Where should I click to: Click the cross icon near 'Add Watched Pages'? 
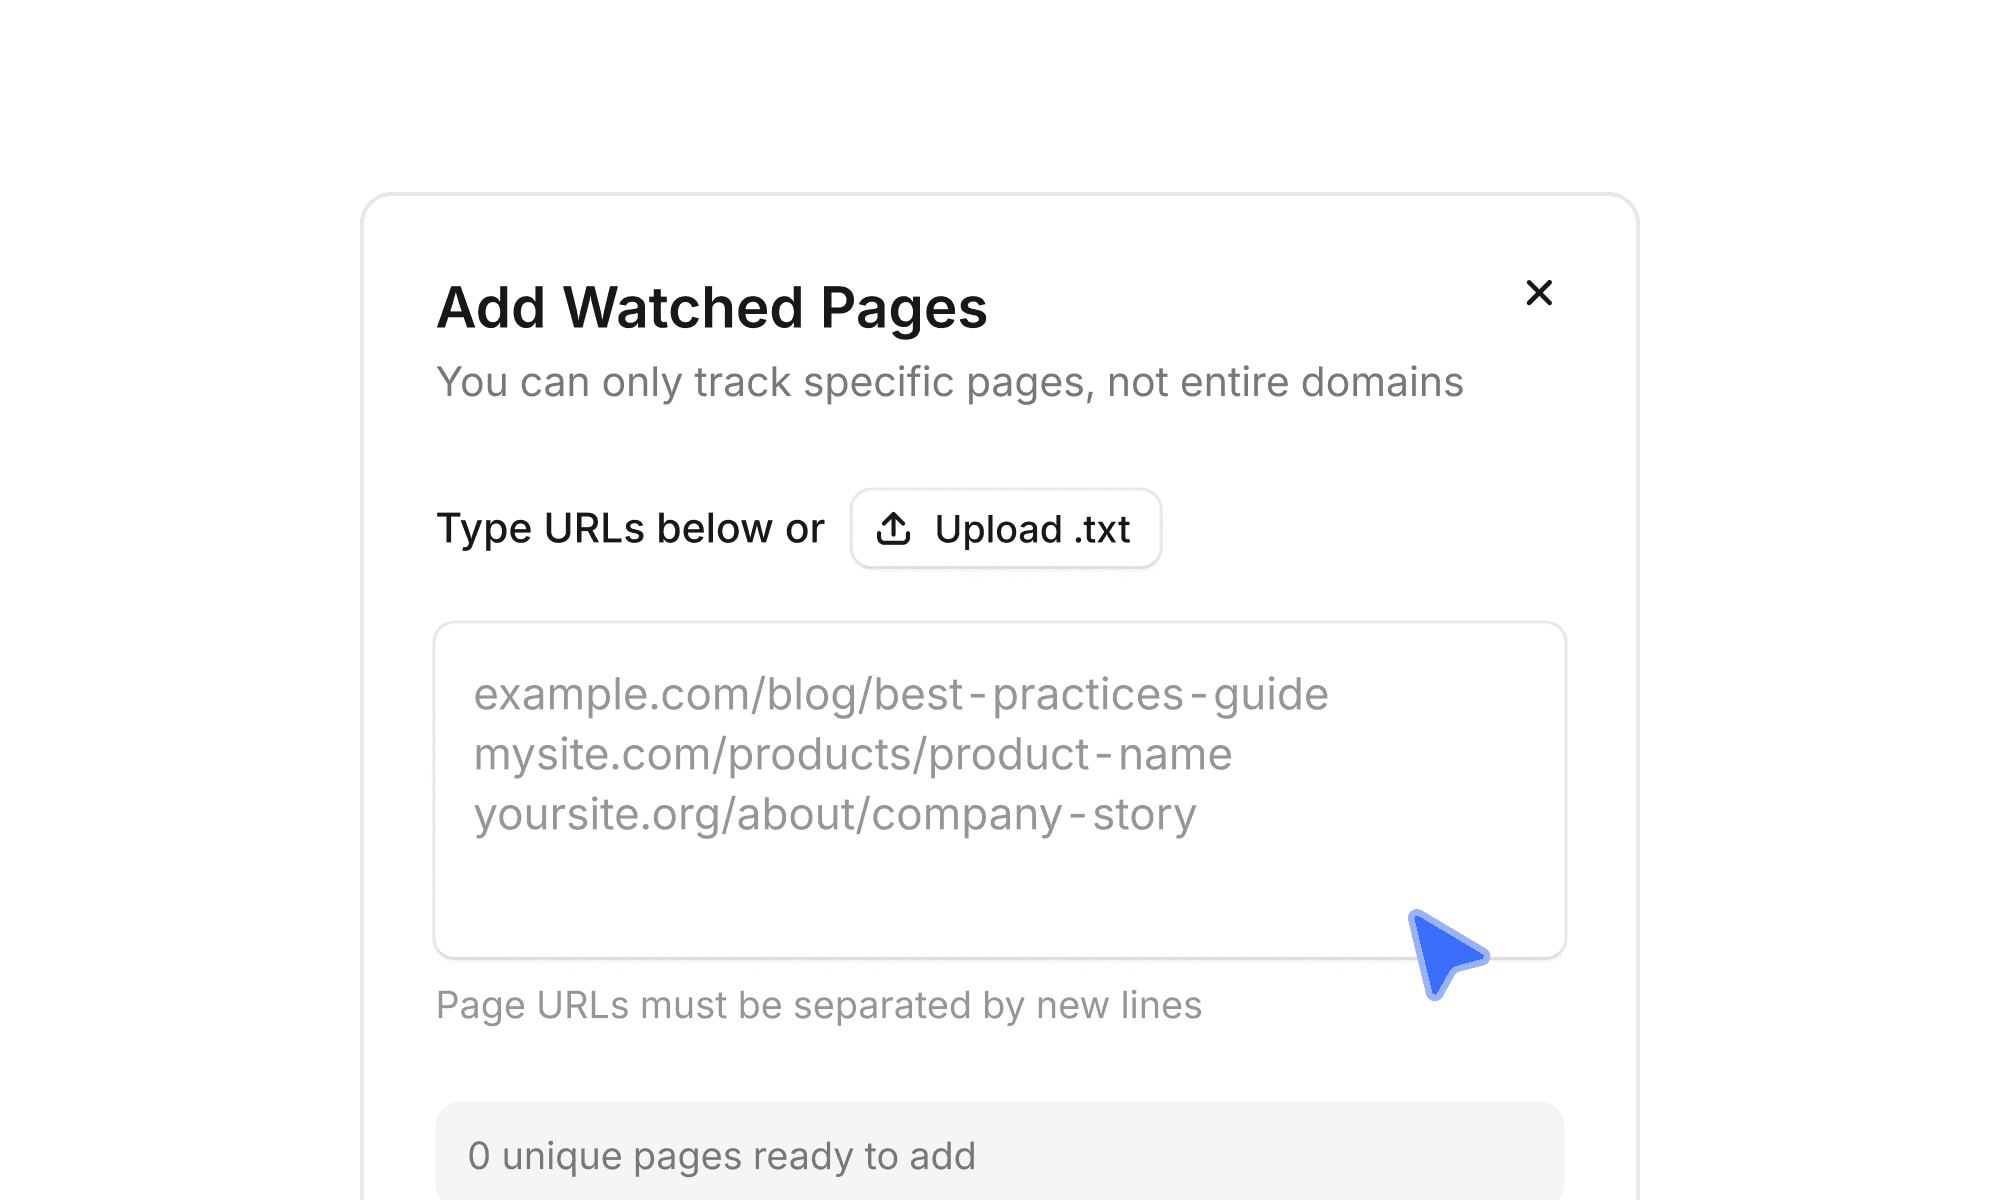pos(1539,293)
